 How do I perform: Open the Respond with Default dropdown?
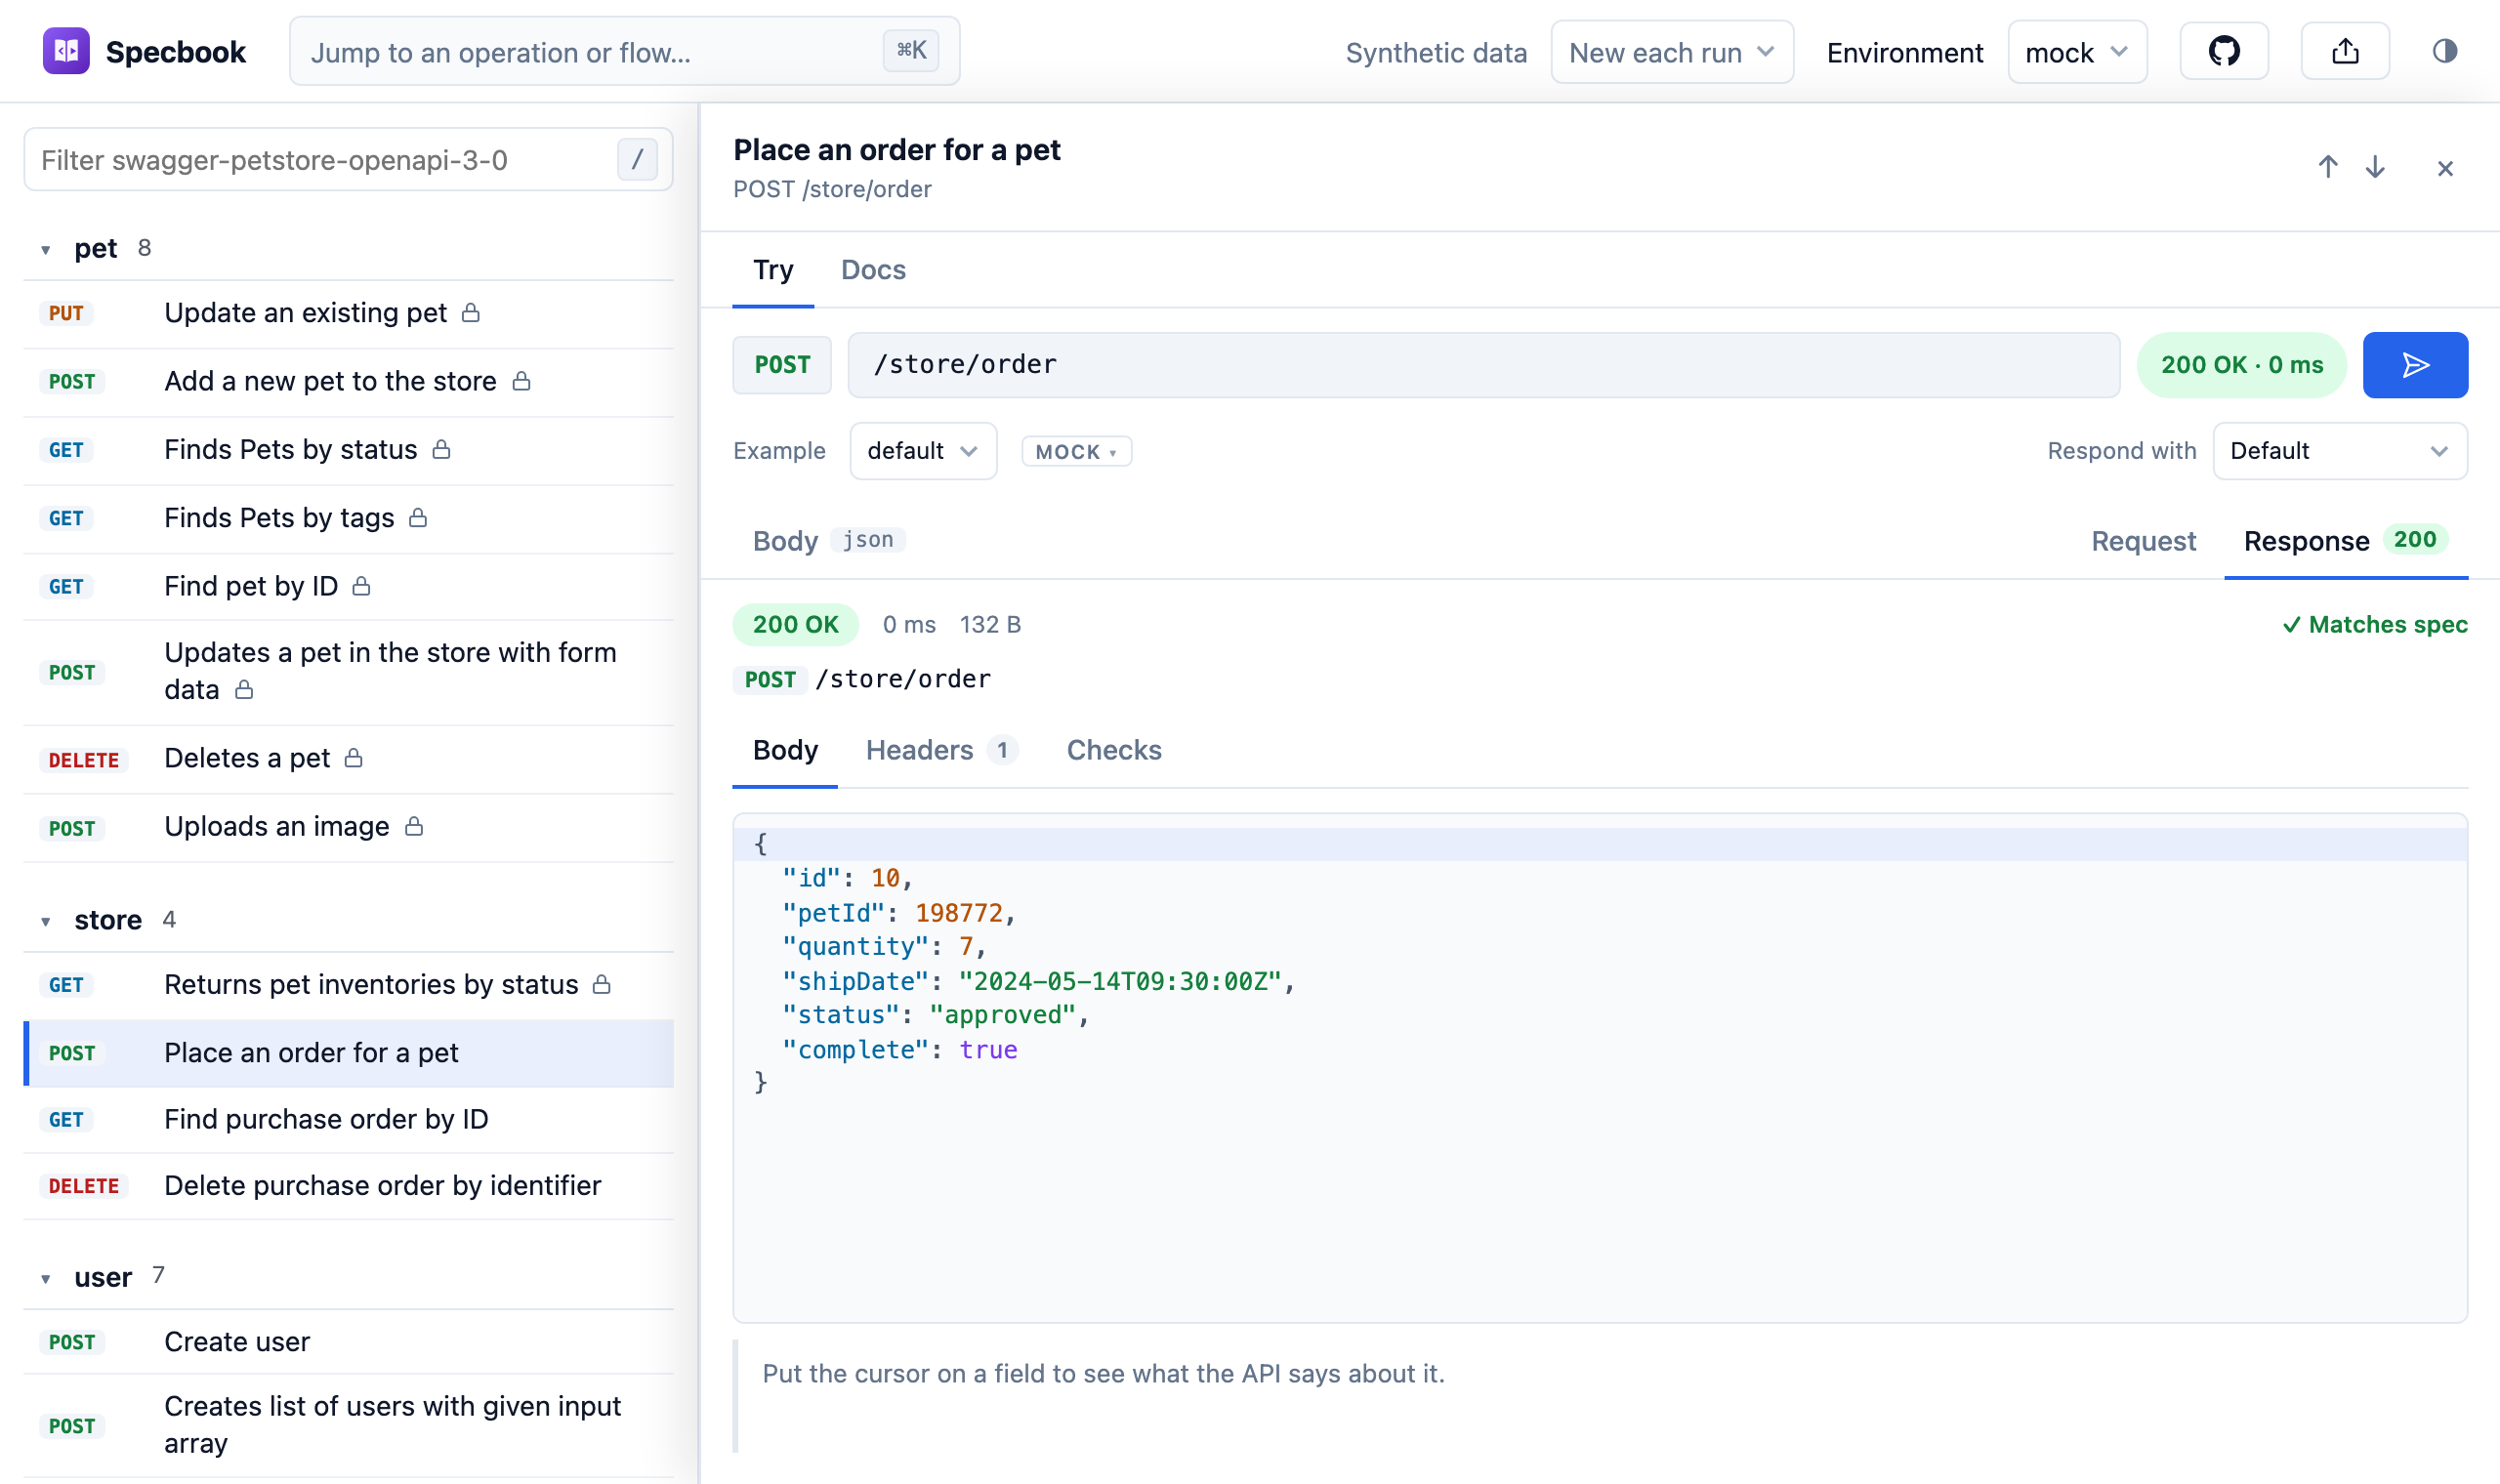[x=2339, y=451]
